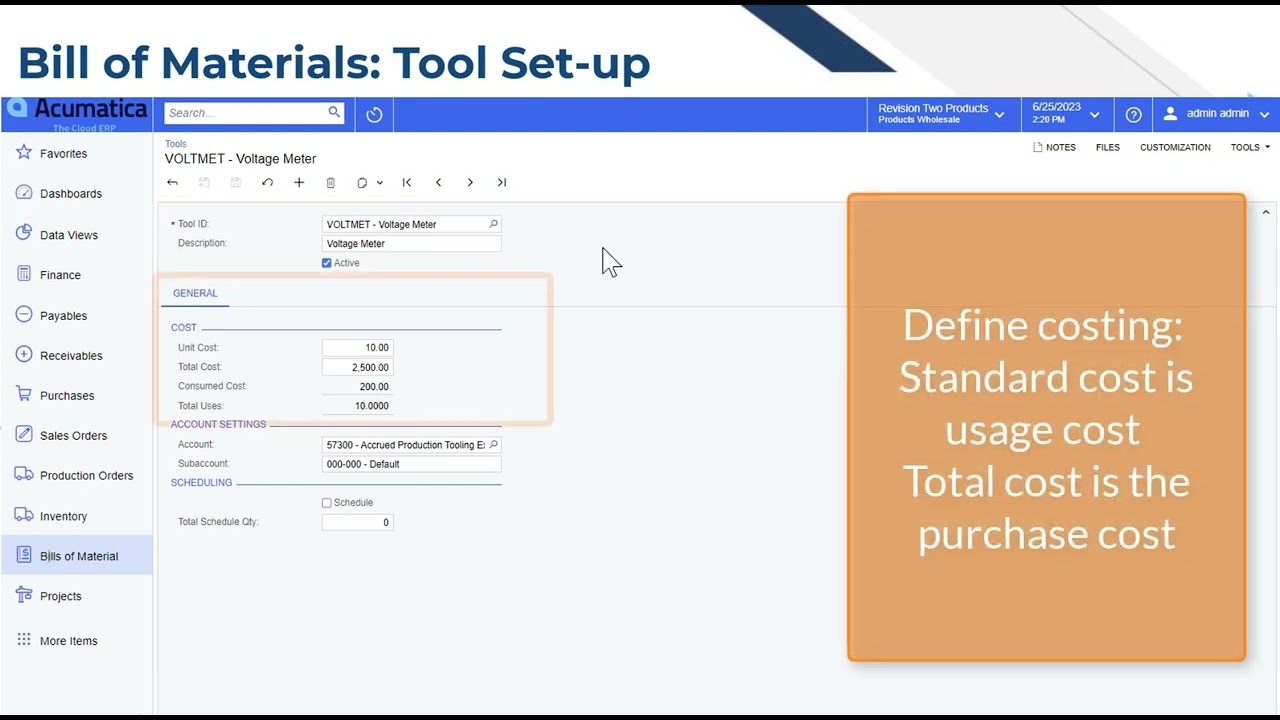1280x720 pixels.
Task: Open the help question mark icon
Action: [x=1133, y=115]
